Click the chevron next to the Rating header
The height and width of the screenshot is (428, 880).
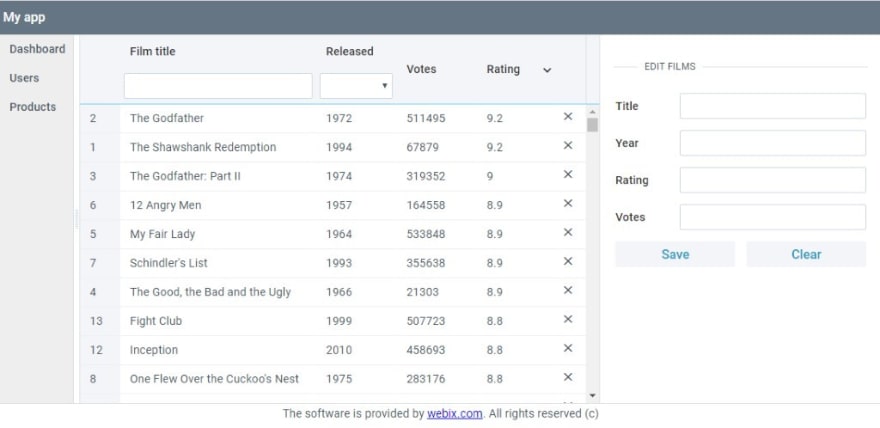[x=547, y=70]
